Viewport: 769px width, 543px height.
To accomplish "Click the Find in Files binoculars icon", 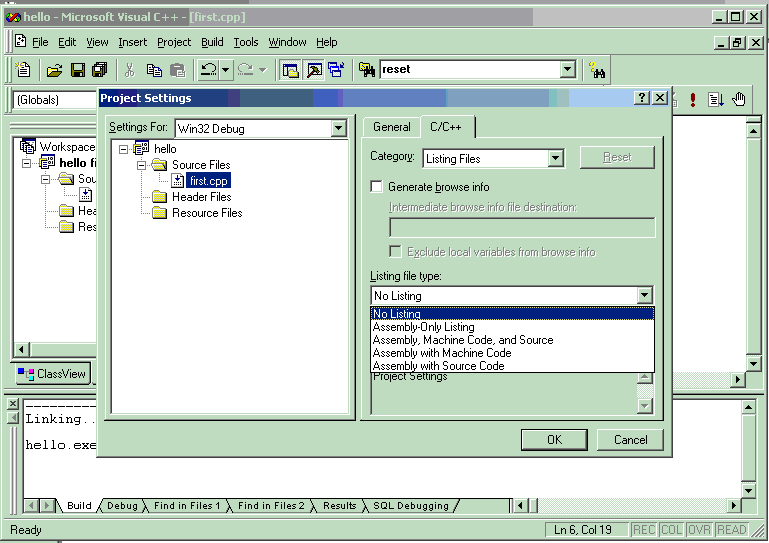I will coord(366,70).
